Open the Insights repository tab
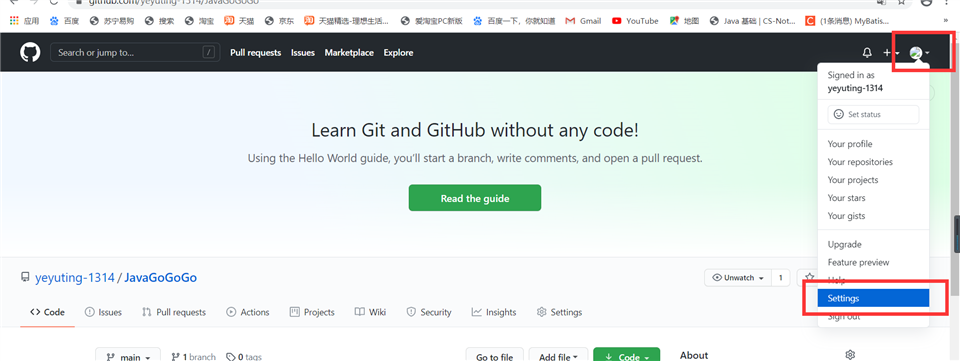 pos(493,312)
